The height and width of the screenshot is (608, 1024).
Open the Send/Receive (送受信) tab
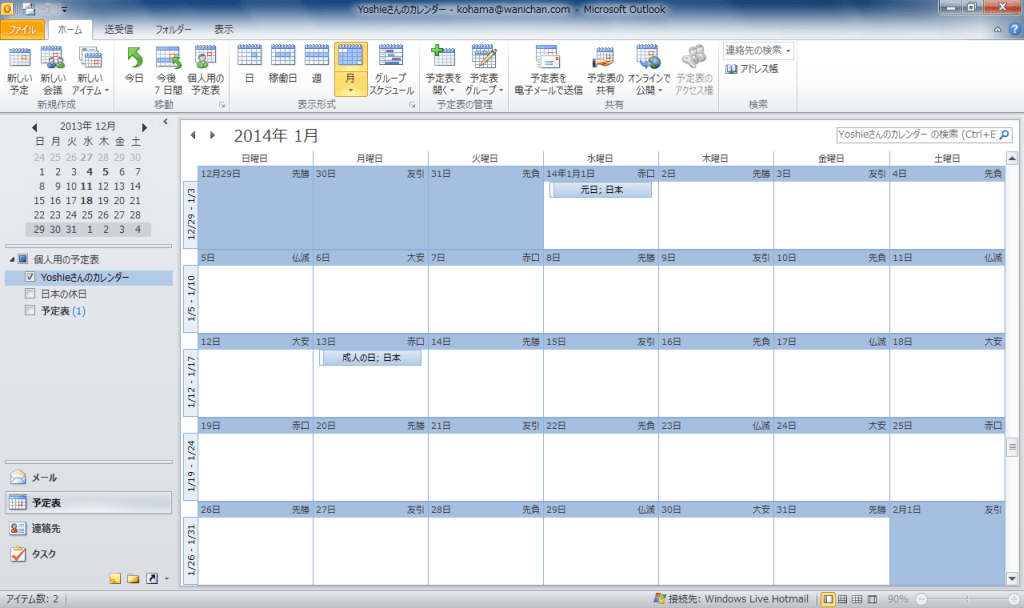118,29
